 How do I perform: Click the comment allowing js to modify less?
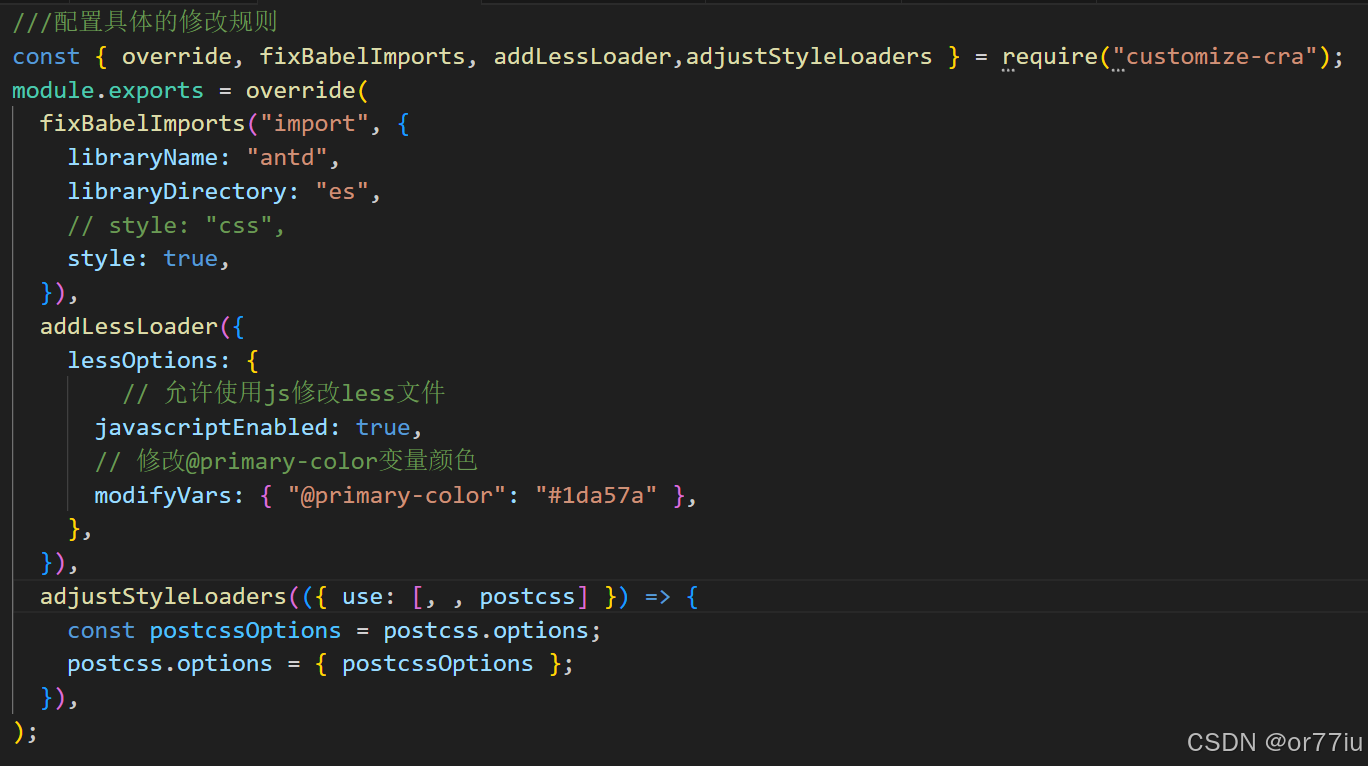click(x=283, y=393)
